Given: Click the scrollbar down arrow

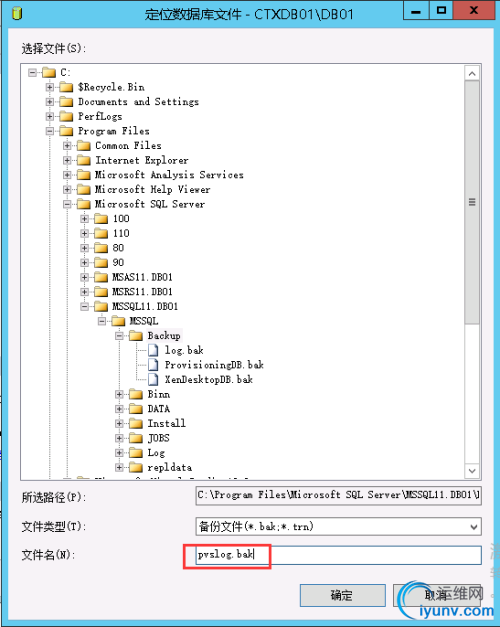Looking at the screenshot, I should (472, 471).
